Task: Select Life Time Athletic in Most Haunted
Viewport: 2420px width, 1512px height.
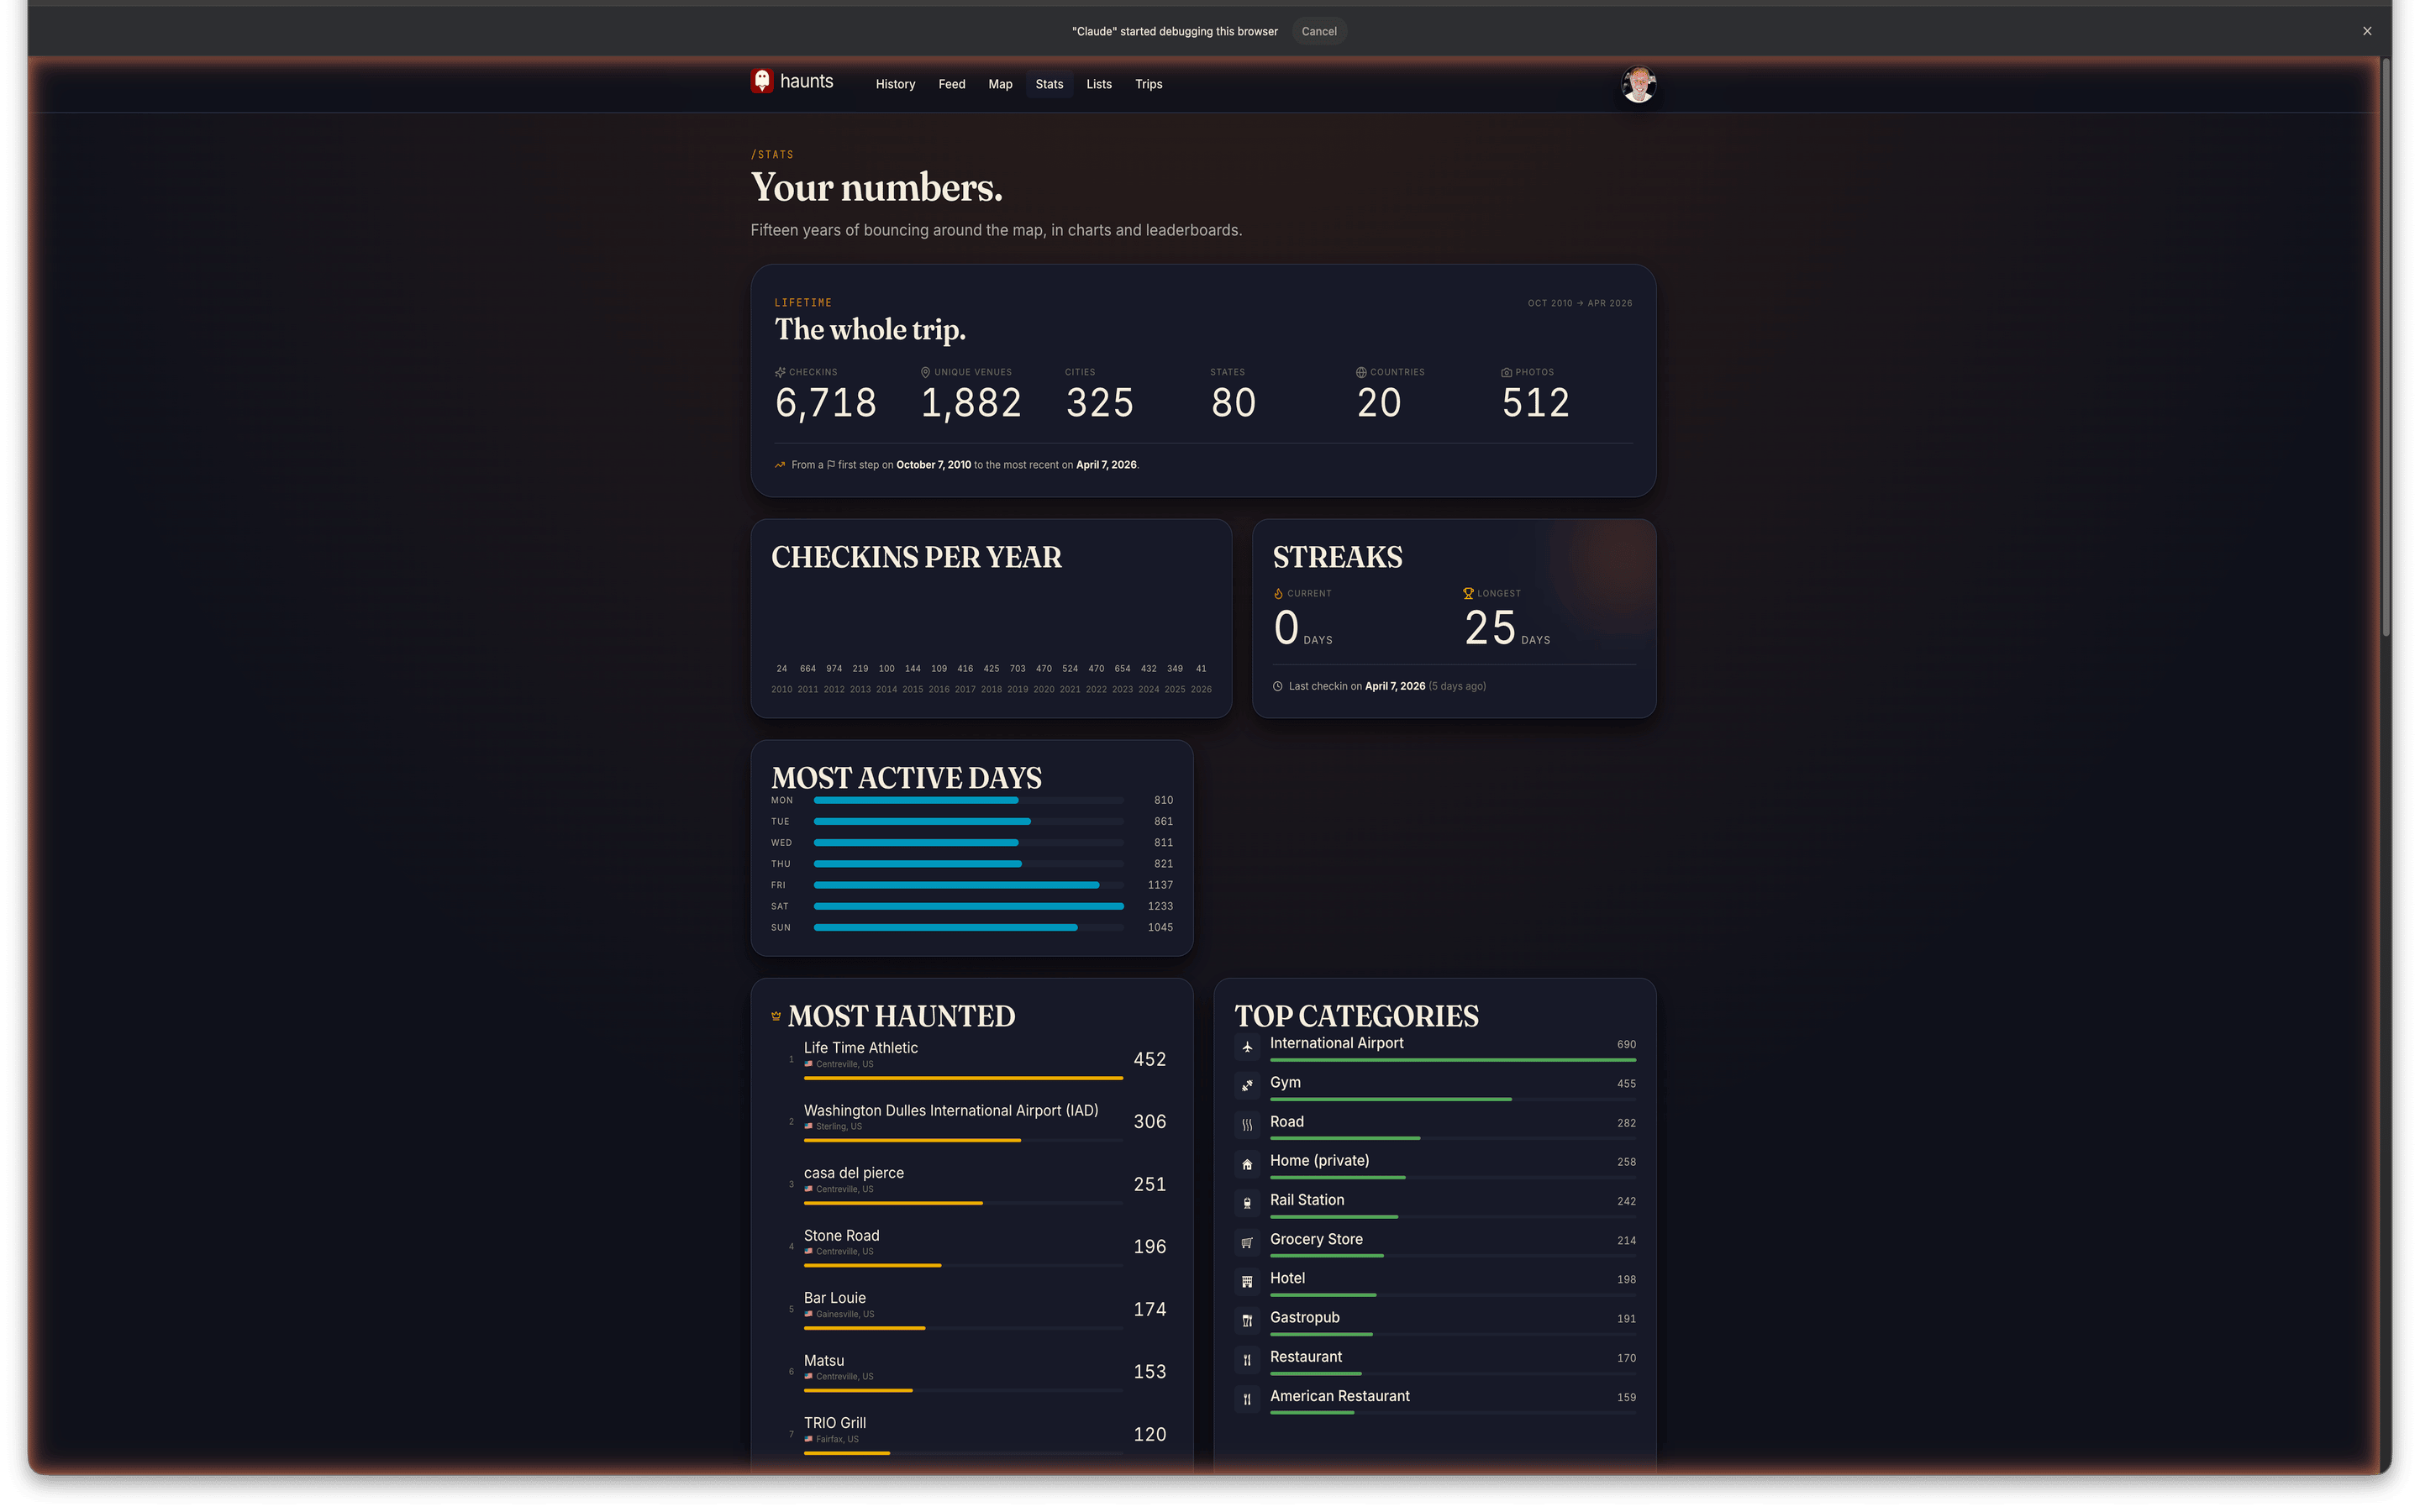Action: 861,1048
